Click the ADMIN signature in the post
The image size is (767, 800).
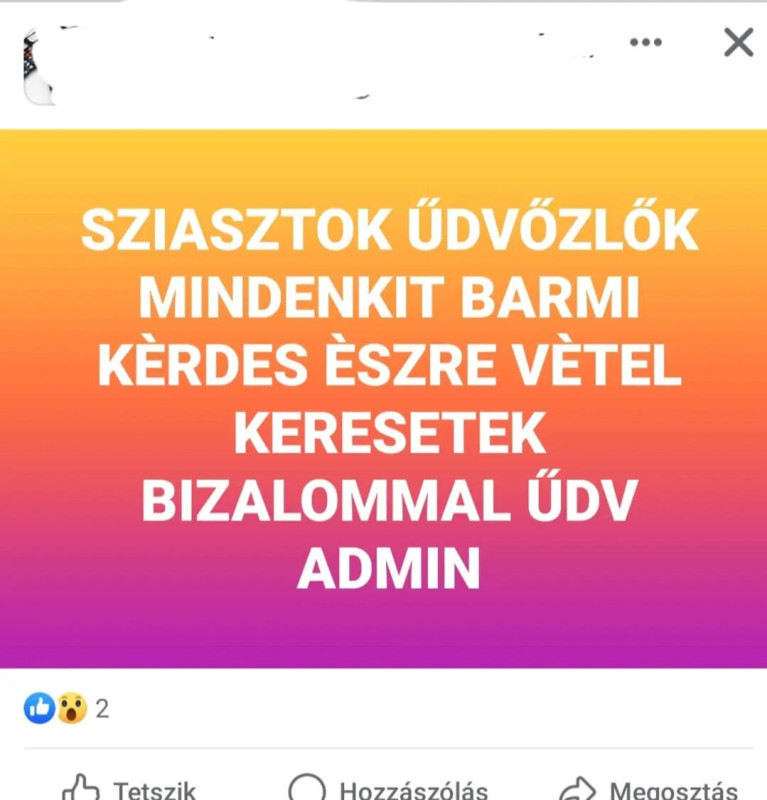(388, 568)
